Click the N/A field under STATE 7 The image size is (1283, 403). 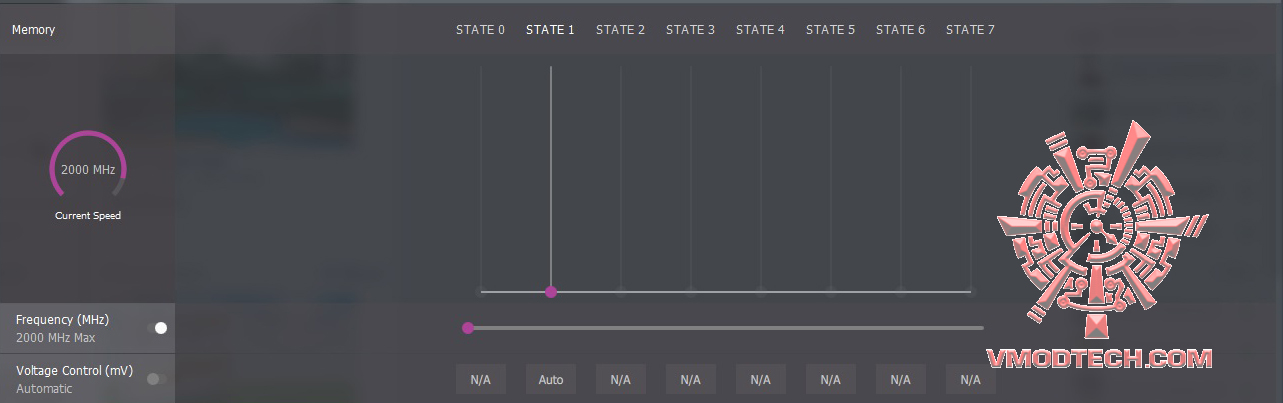tap(971, 380)
